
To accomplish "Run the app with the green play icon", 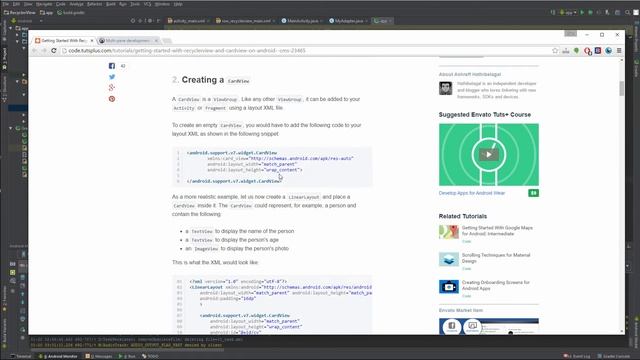I will click(x=582, y=13).
